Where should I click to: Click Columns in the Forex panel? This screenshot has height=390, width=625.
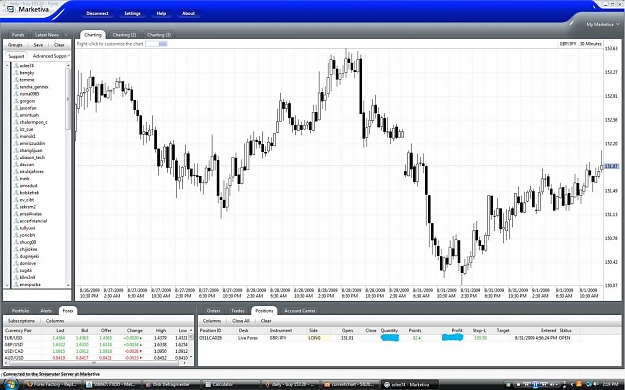click(55, 321)
